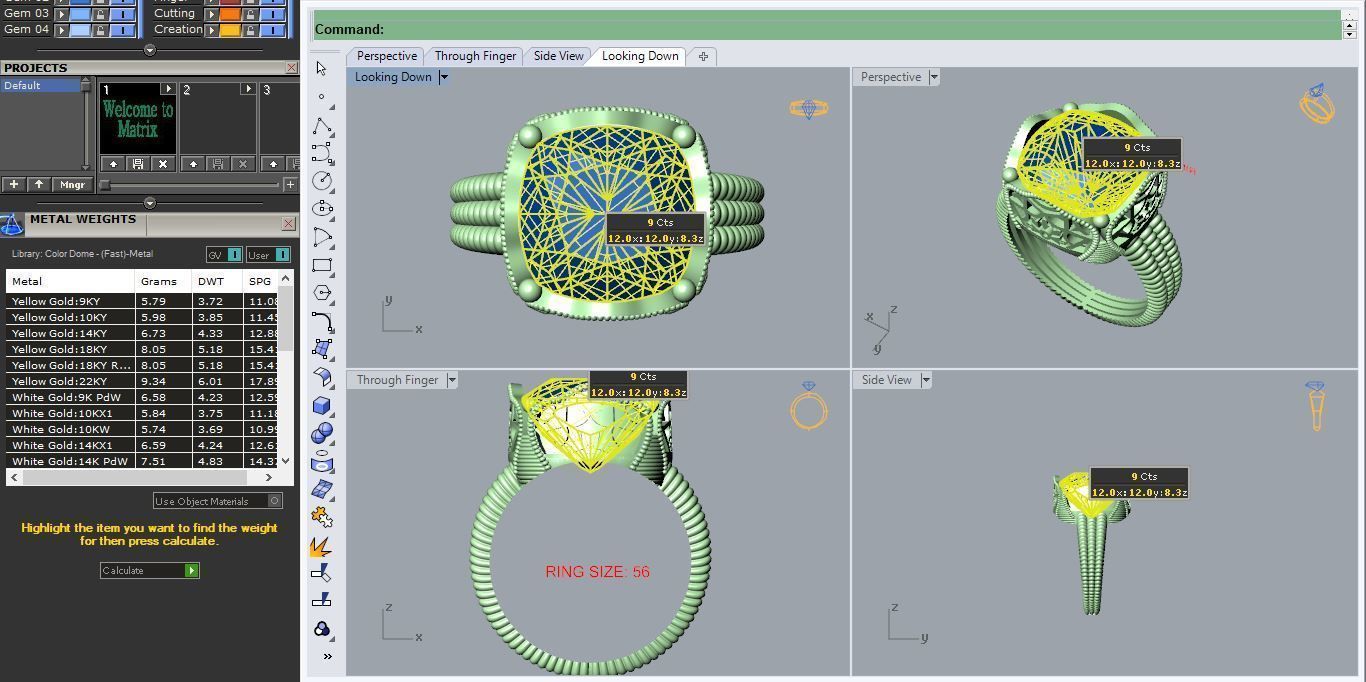This screenshot has width=1366, height=682.
Task: Switch to the Perspective tab
Action: tap(387, 56)
